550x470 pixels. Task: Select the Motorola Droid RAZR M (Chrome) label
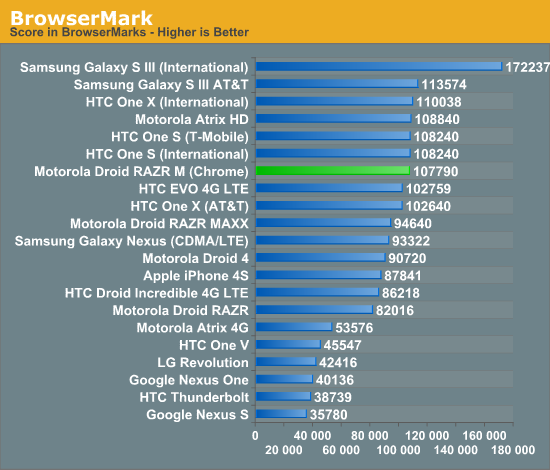pos(141,172)
